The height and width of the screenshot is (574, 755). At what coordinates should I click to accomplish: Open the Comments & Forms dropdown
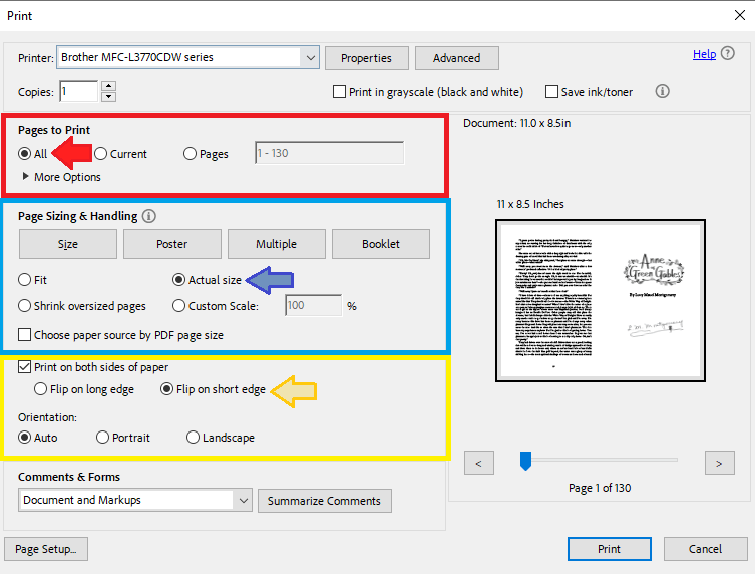[243, 500]
